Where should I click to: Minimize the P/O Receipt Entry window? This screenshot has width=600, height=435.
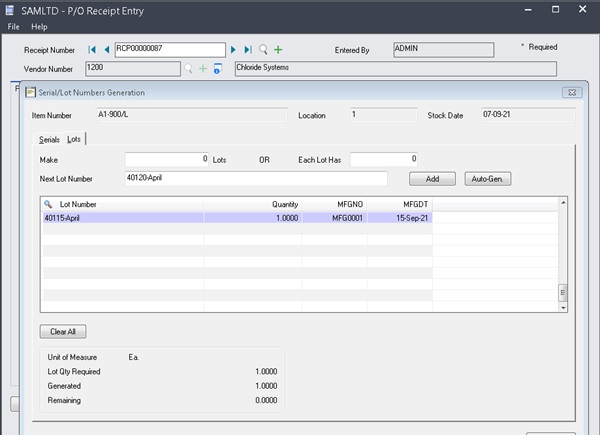[528, 10]
